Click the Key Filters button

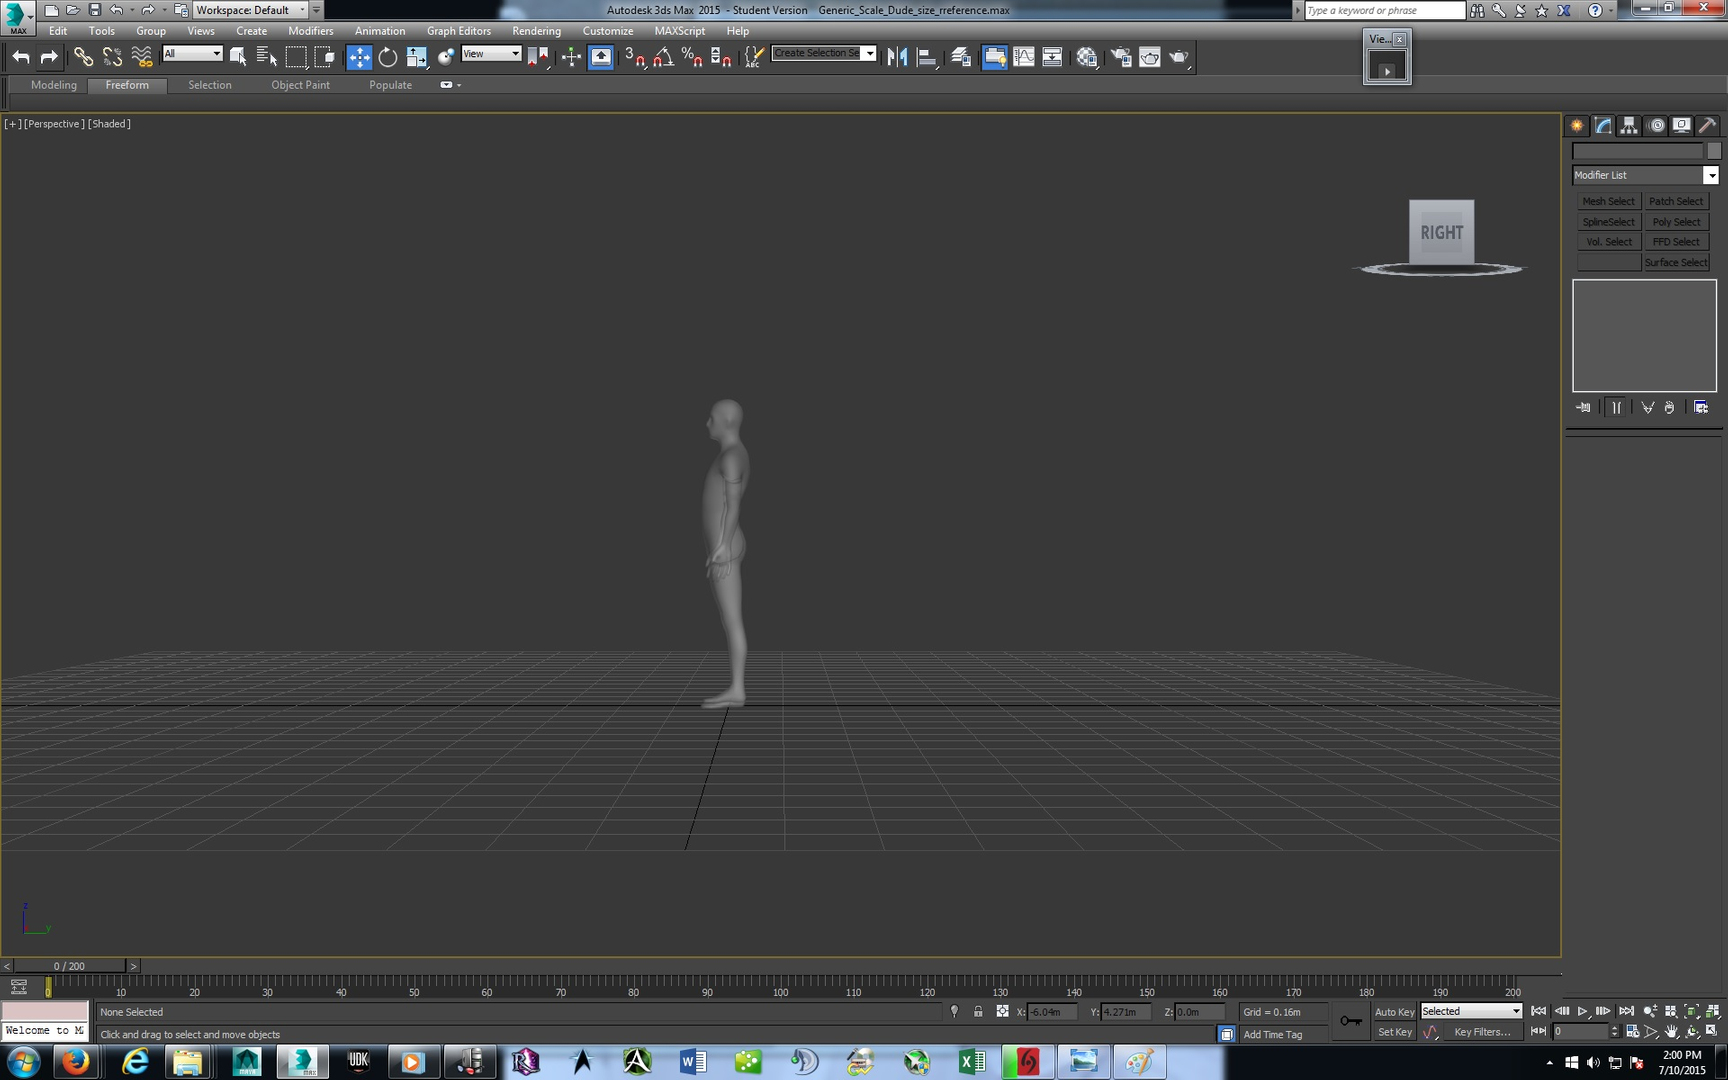1482,1032
